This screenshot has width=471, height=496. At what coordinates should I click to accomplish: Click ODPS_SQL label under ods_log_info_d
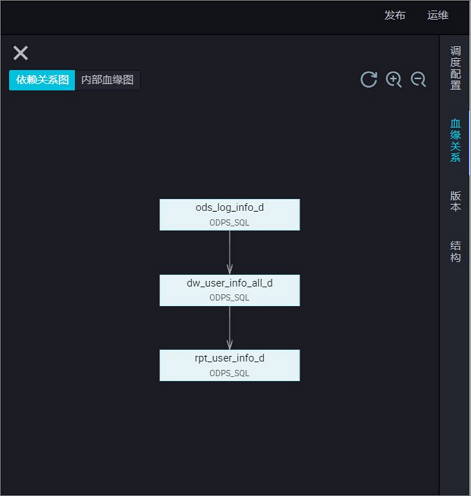pos(229,223)
